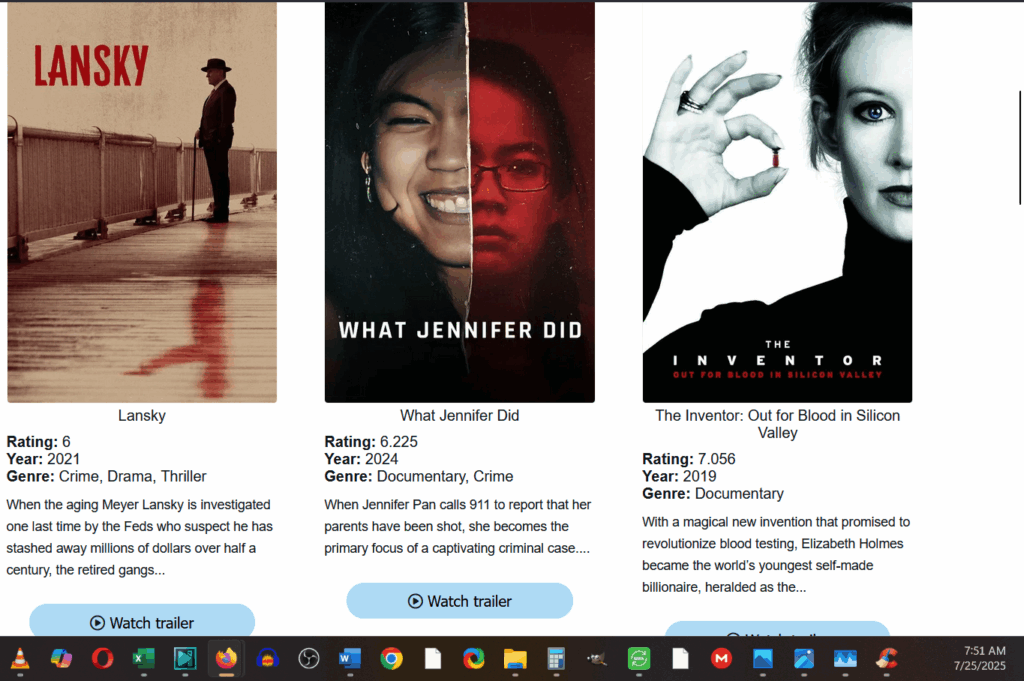Click the play icon in Lansky trailer button
Viewport: 1024px width, 681px height.
(97, 623)
